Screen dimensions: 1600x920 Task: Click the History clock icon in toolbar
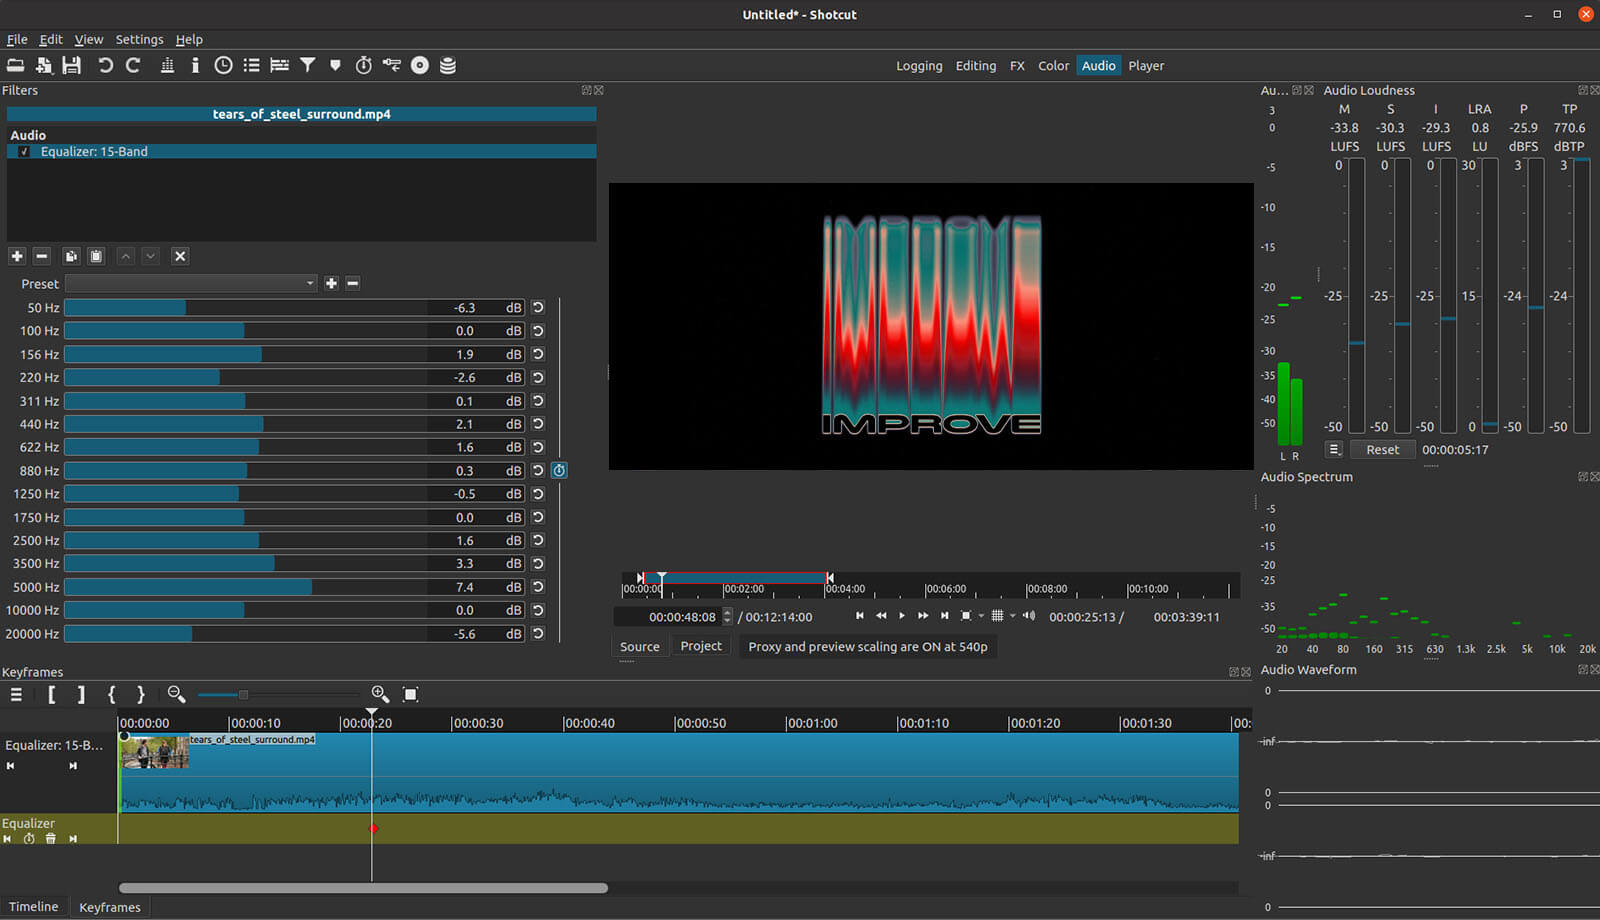pos(223,65)
